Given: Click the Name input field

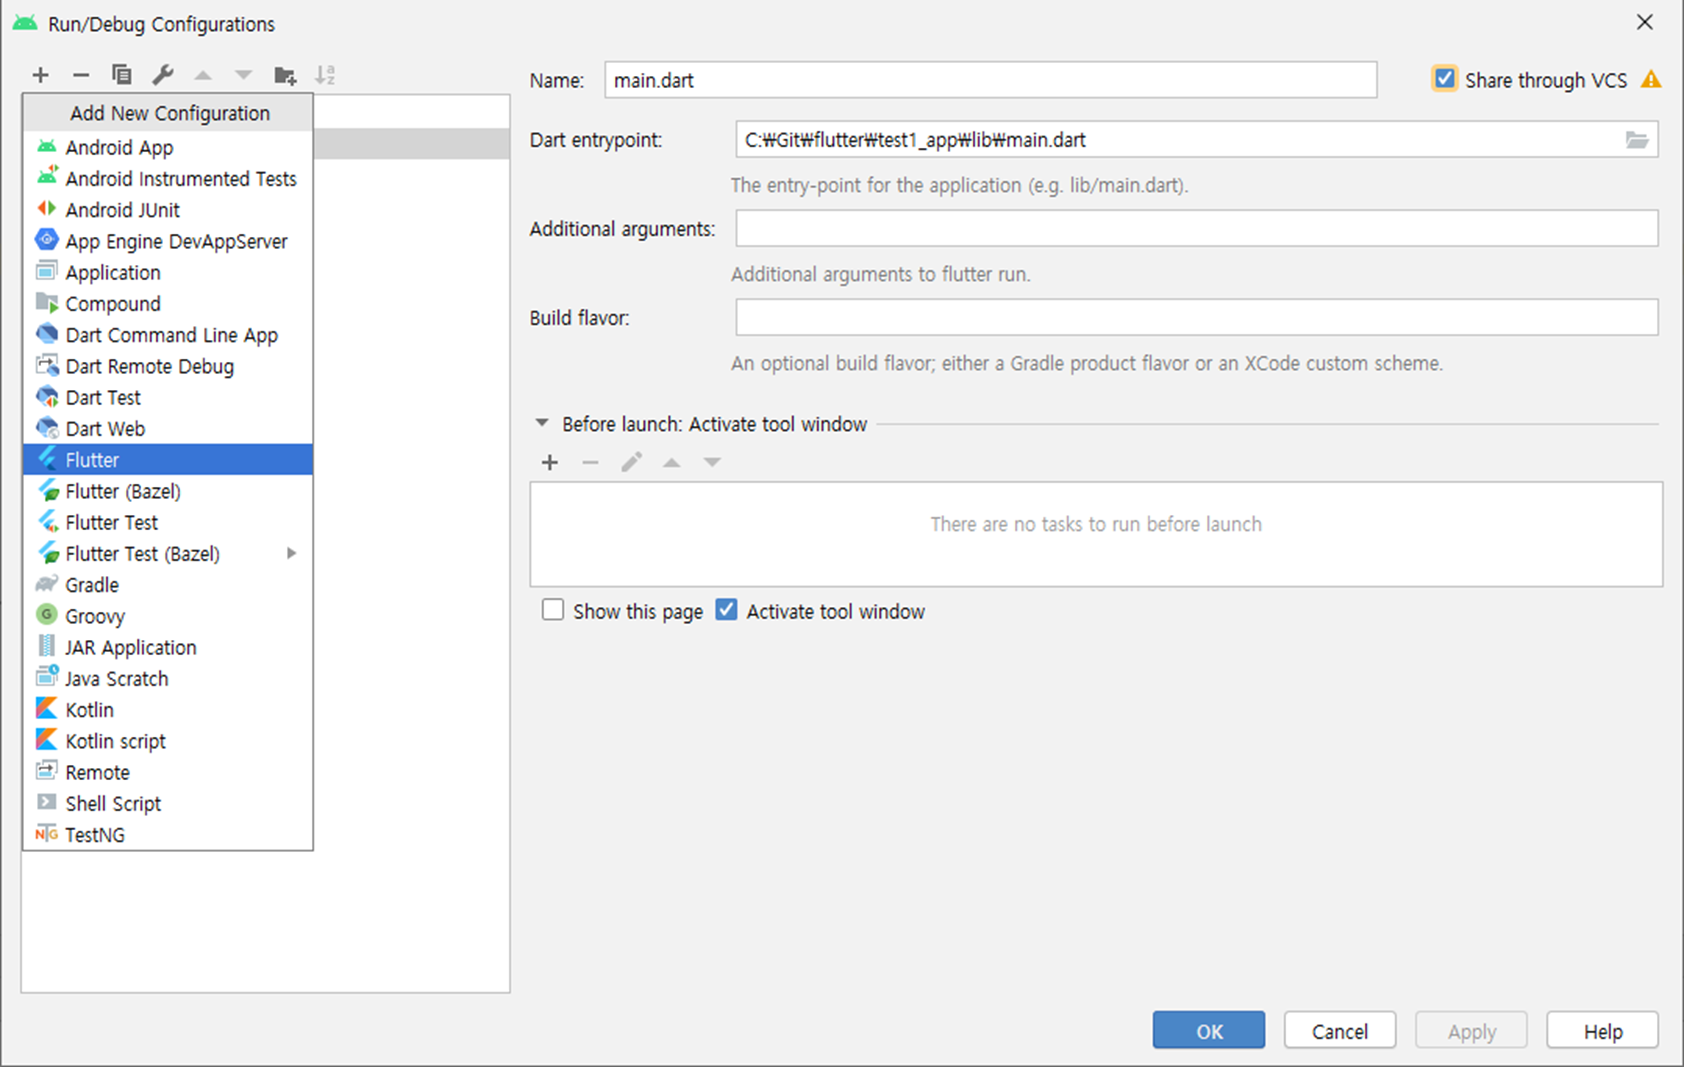Looking at the screenshot, I should coord(991,80).
